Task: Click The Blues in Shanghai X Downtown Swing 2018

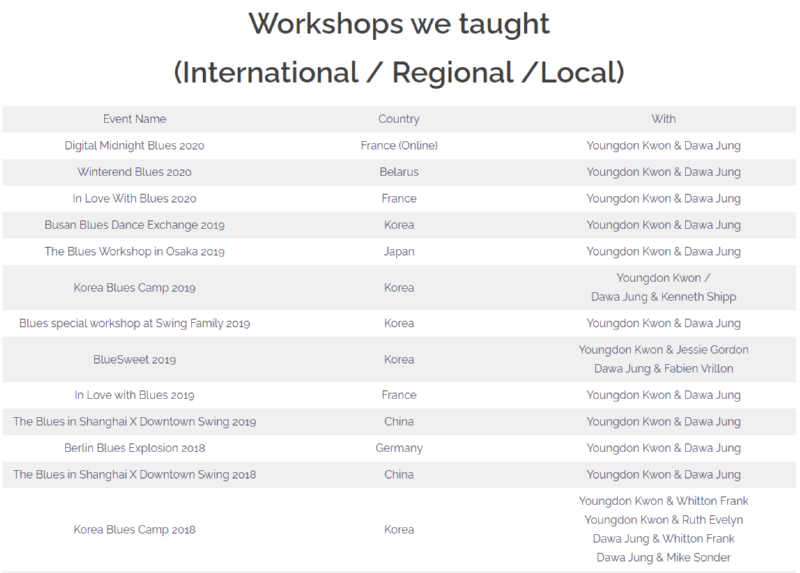Action: tap(134, 475)
